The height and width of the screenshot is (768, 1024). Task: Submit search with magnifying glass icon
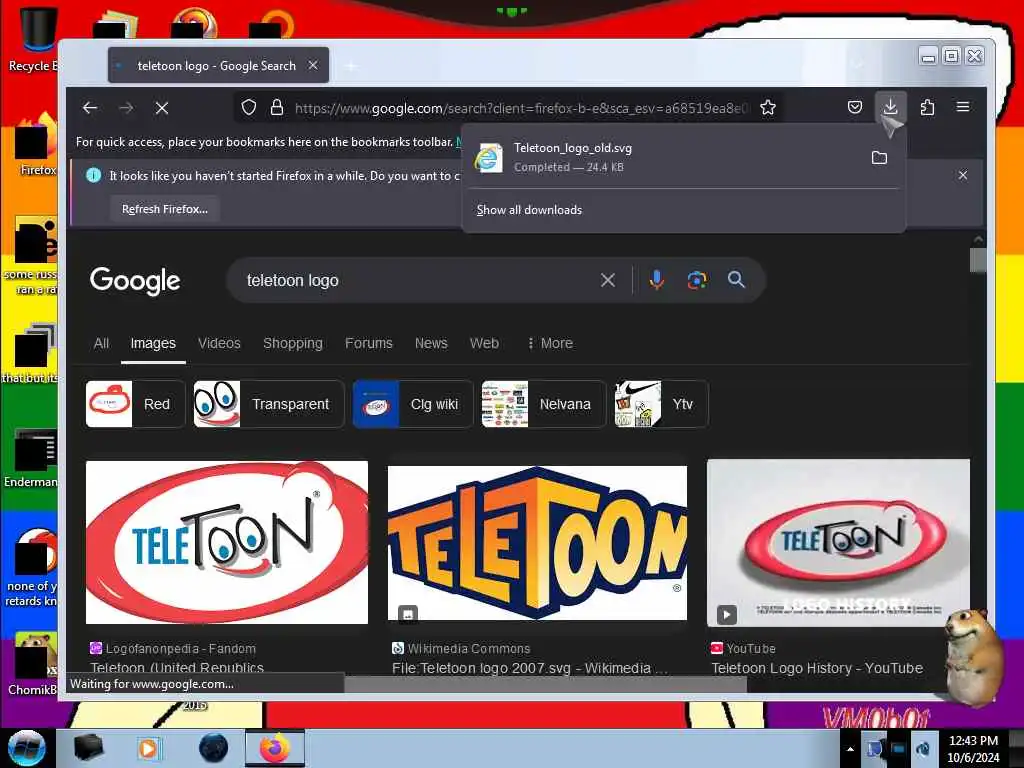point(736,280)
